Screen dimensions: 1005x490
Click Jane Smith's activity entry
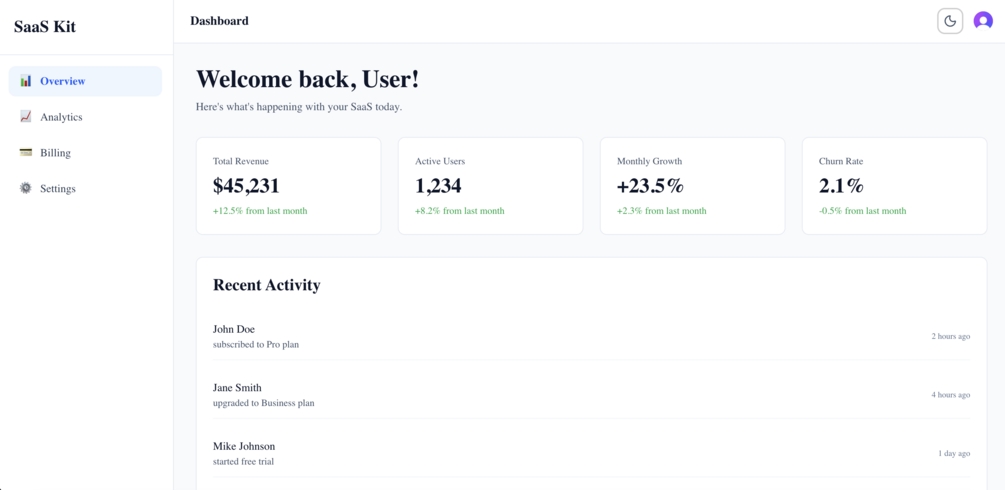click(x=591, y=395)
